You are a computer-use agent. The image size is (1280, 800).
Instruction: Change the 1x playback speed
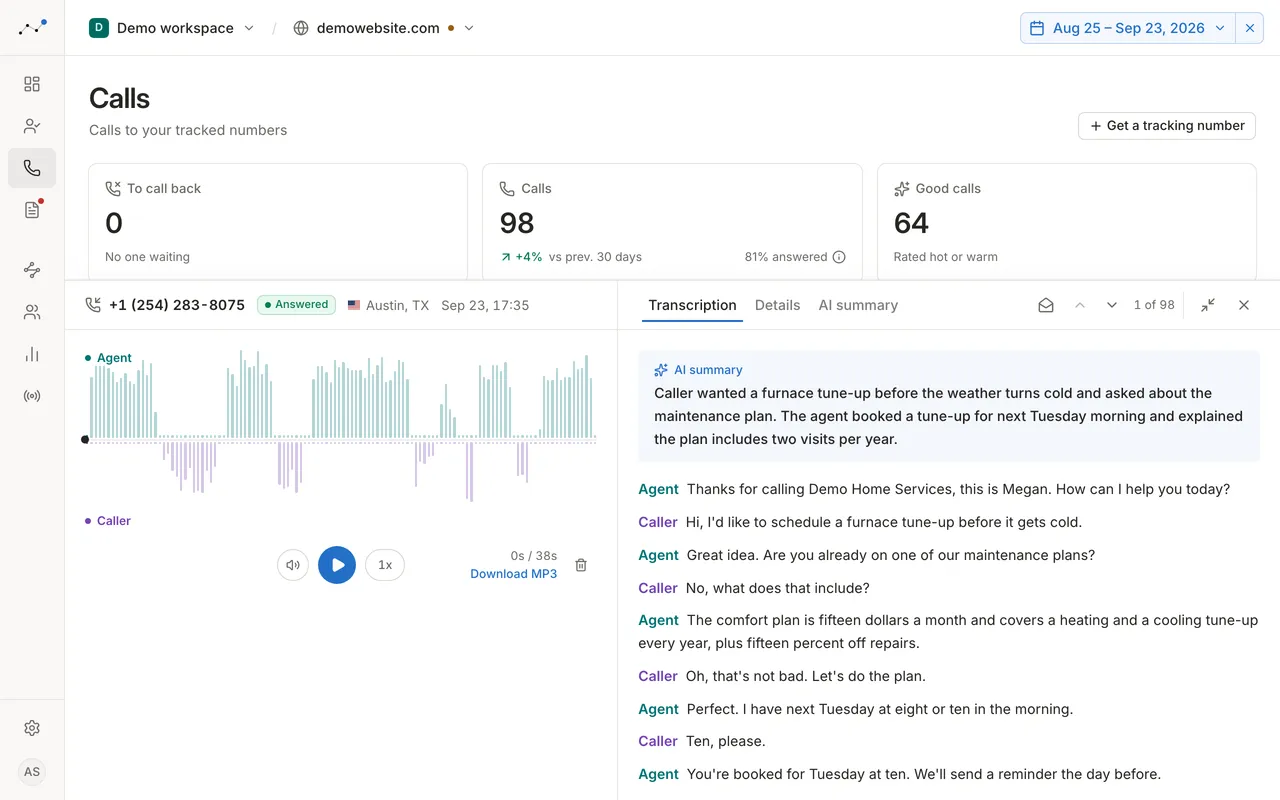click(x=385, y=565)
